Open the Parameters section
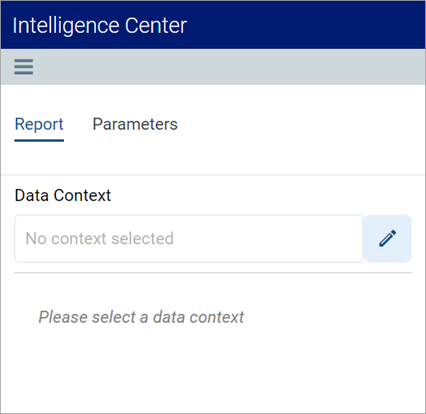Image resolution: width=426 pixels, height=414 pixels. tap(135, 124)
